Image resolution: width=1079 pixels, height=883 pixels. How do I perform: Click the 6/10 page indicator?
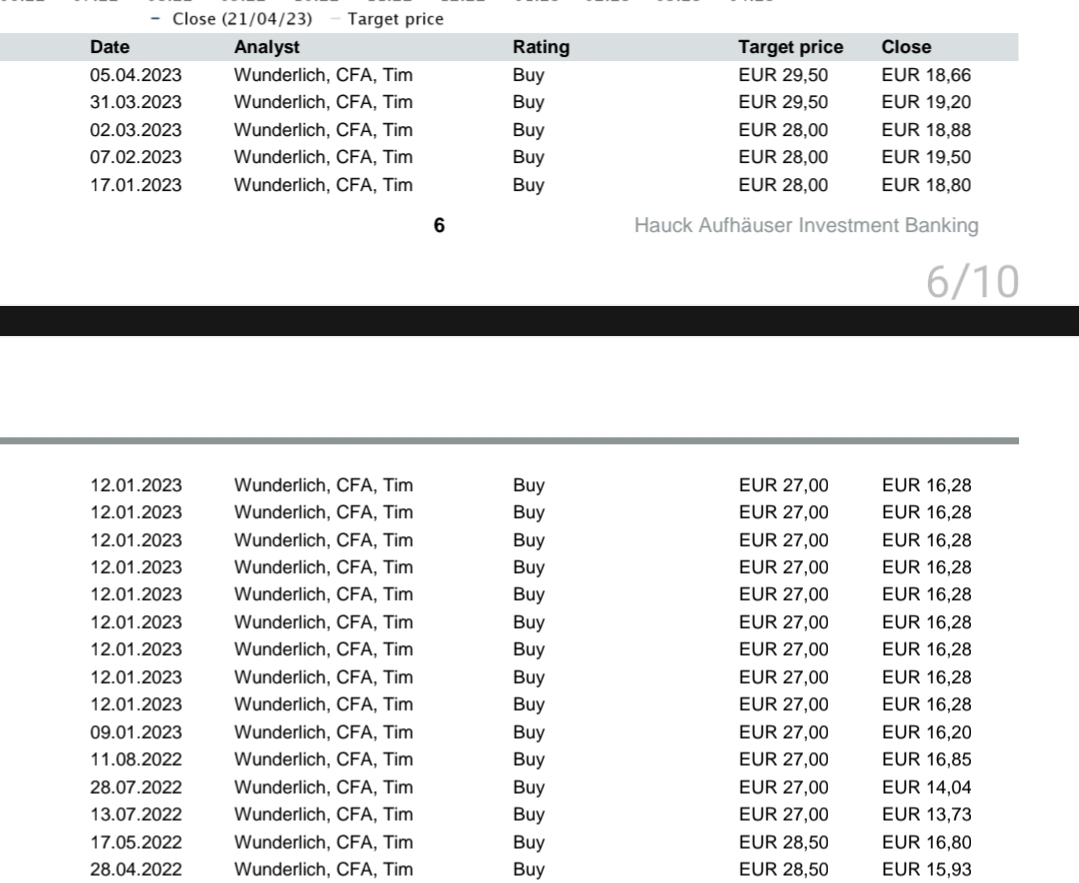click(x=972, y=282)
